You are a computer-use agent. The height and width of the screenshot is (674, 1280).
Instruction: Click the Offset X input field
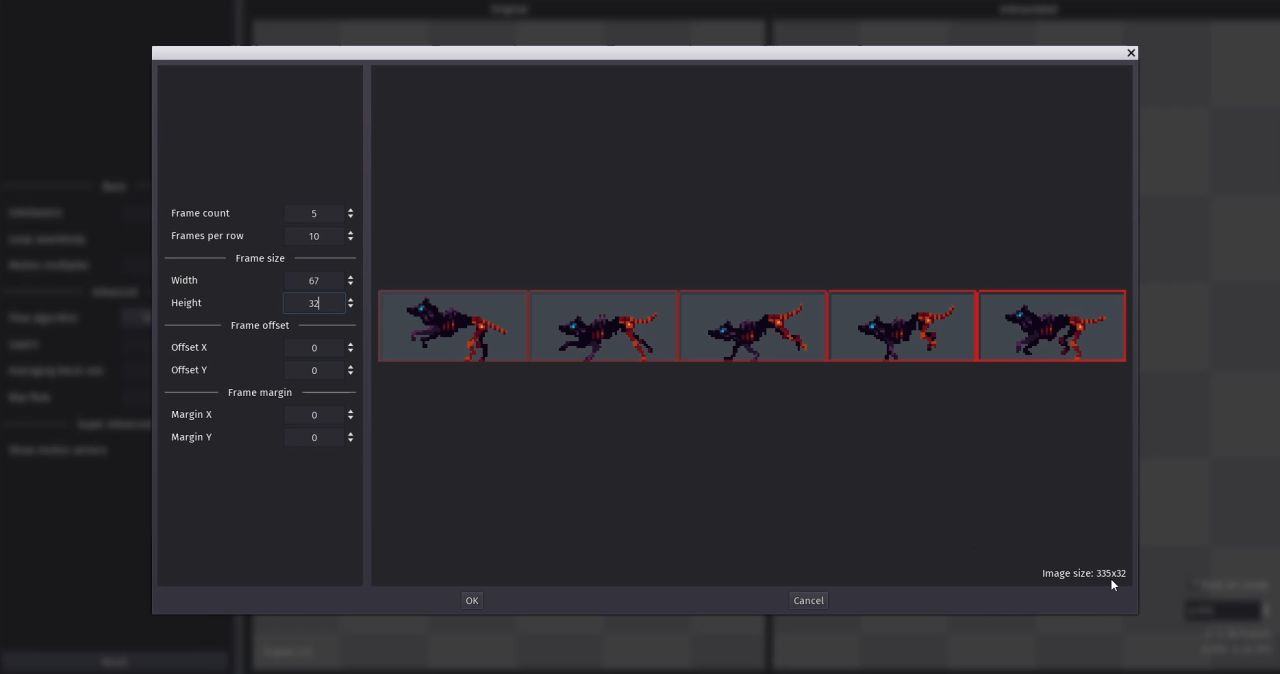tap(314, 347)
